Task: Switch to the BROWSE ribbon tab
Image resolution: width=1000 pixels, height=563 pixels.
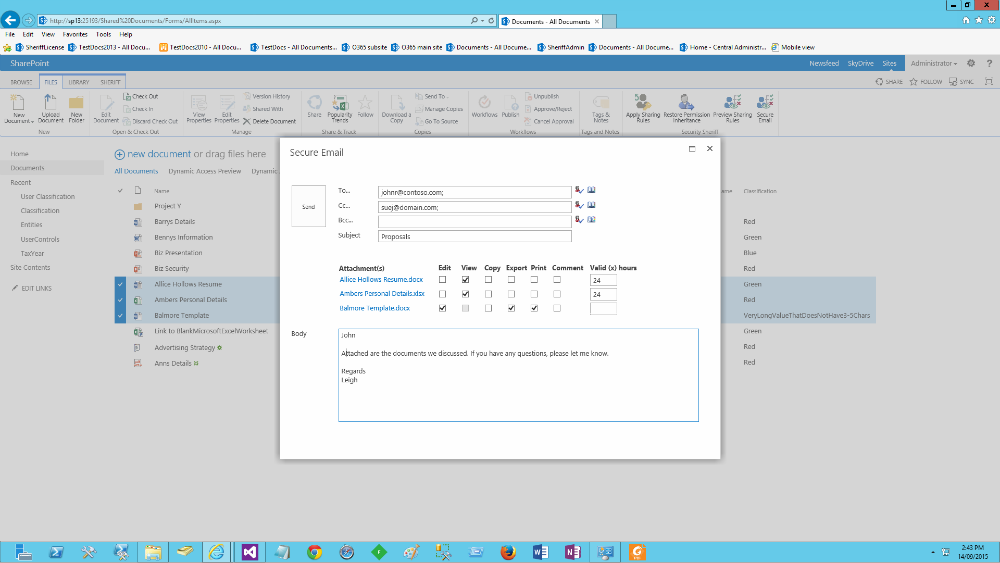Action: [21, 82]
